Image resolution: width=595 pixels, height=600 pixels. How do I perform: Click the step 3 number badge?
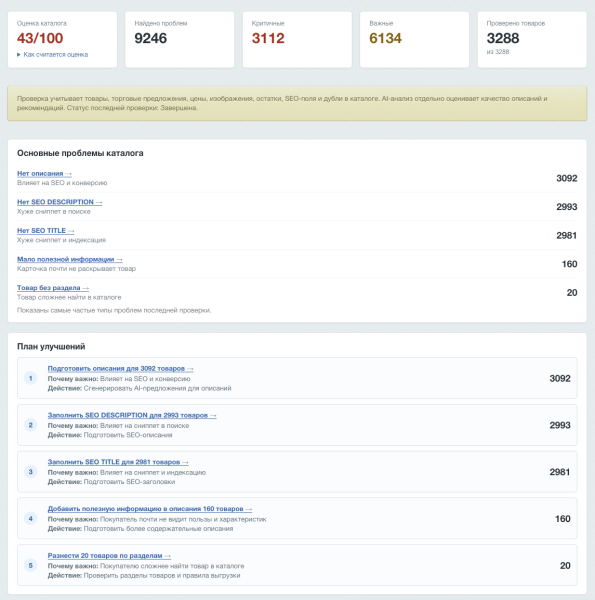coord(31,472)
